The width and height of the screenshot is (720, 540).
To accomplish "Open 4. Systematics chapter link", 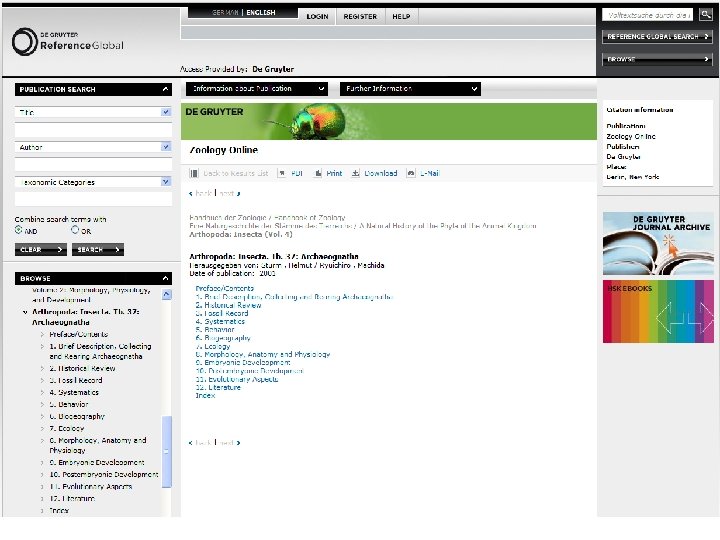I will (220, 321).
